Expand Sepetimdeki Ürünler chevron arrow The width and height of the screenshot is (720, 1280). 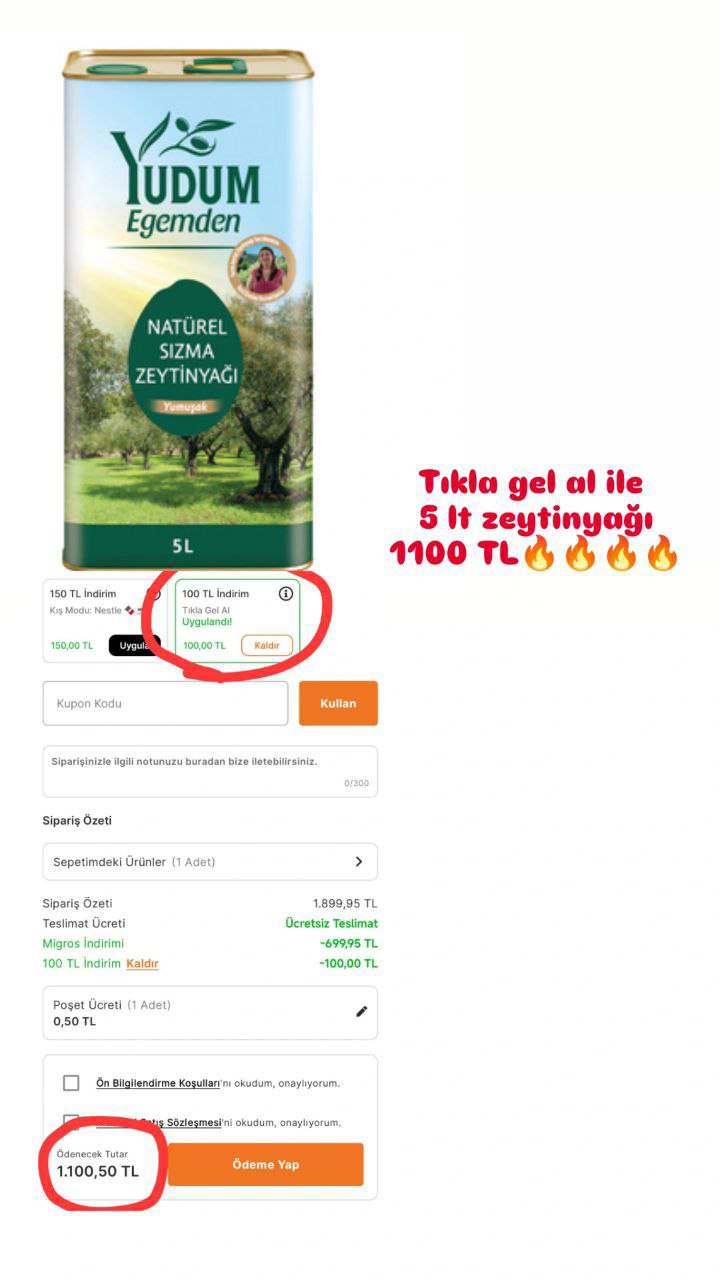click(359, 861)
